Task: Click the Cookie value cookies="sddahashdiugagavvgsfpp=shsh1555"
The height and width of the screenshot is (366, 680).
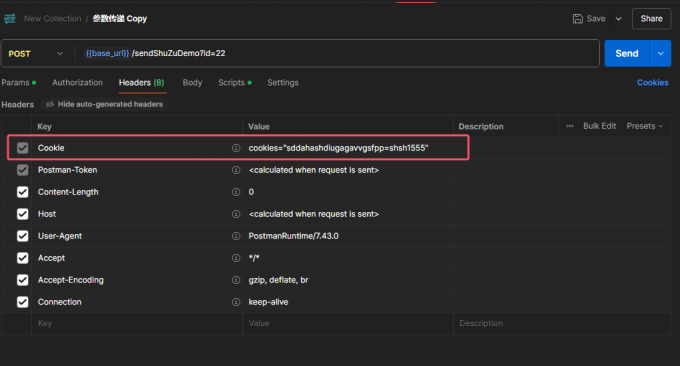Action: (338, 148)
